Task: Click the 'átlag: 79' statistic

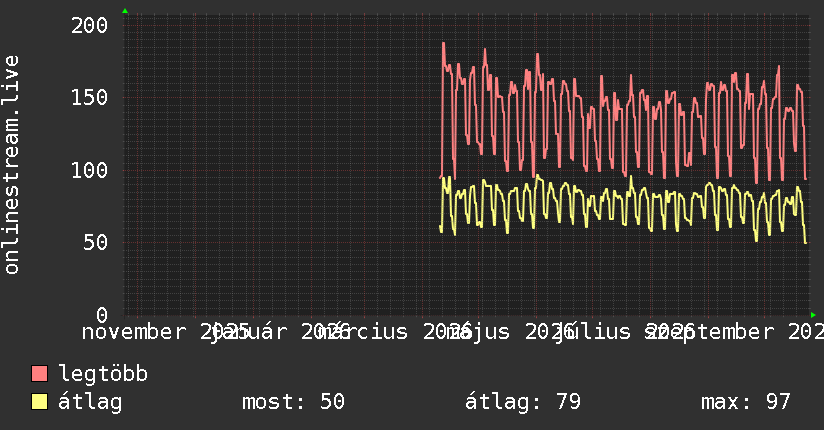Action: (523, 402)
